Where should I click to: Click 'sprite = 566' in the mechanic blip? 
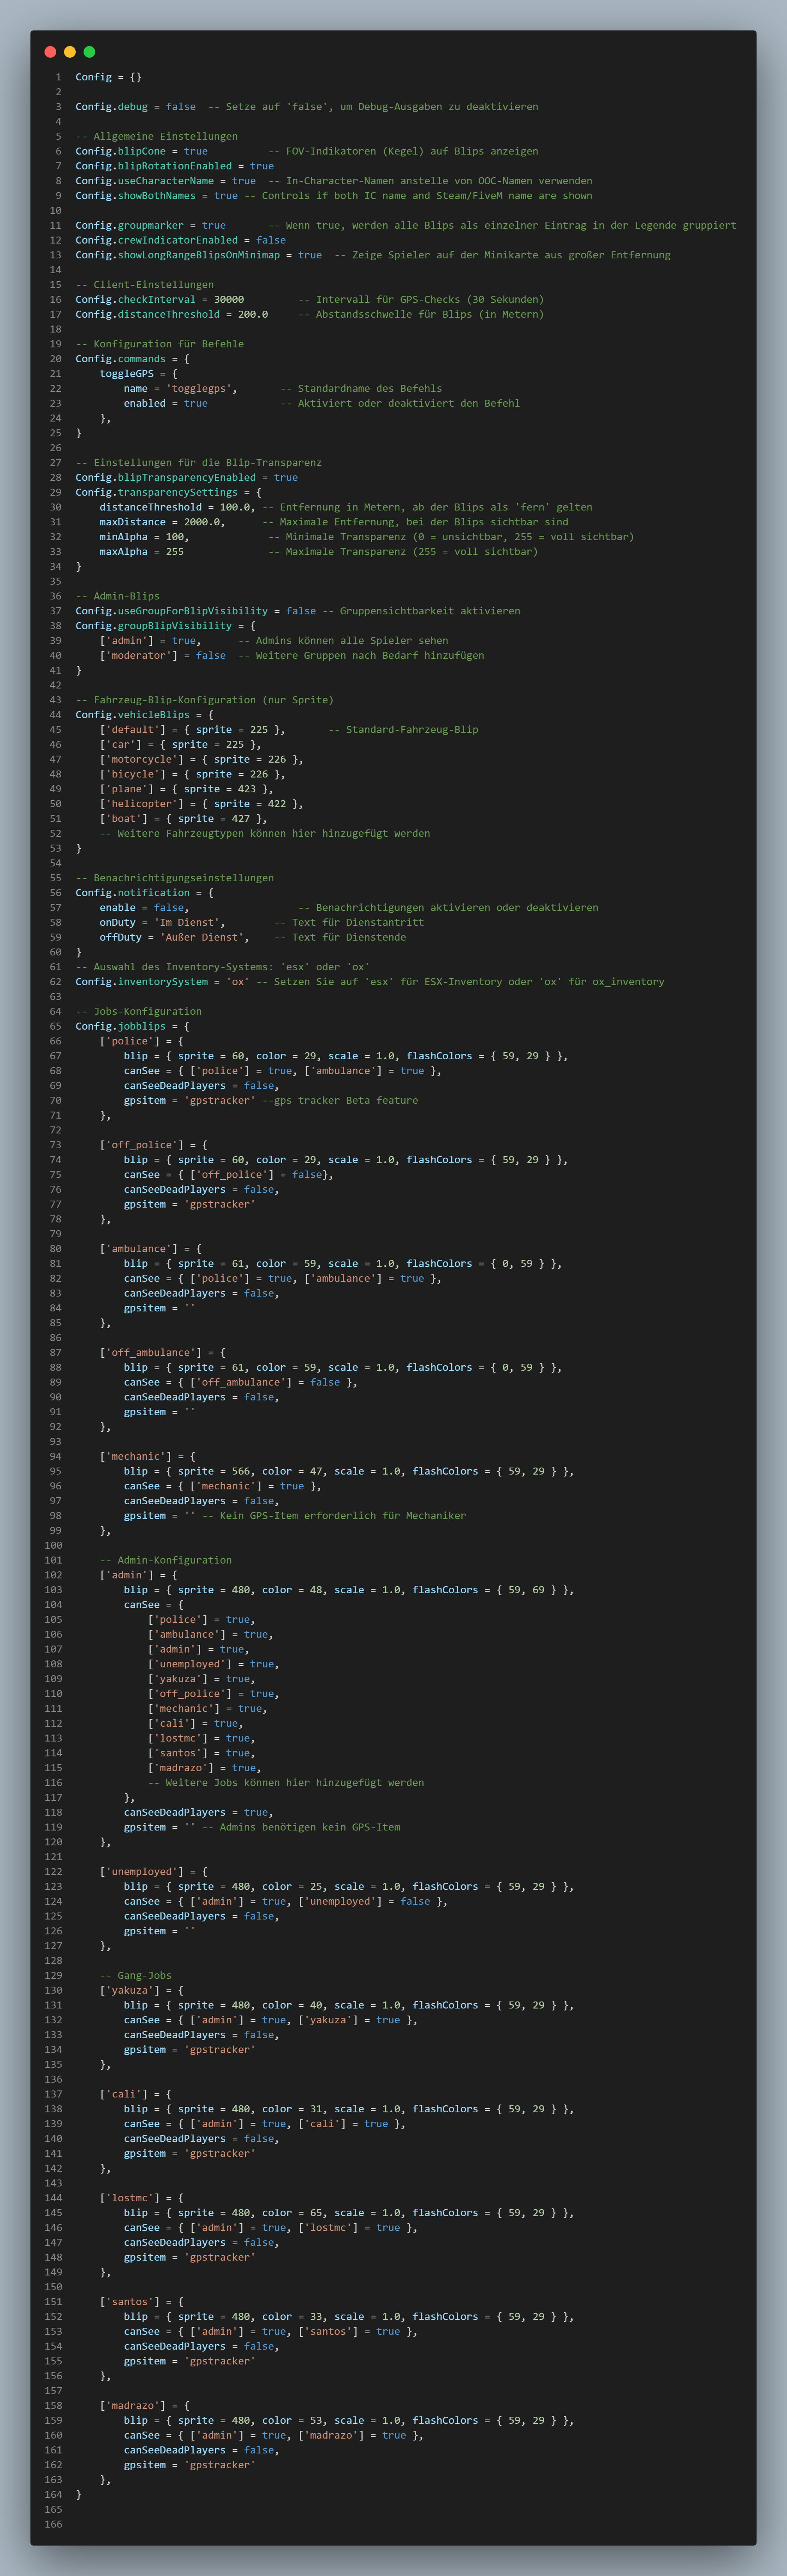pos(214,1471)
